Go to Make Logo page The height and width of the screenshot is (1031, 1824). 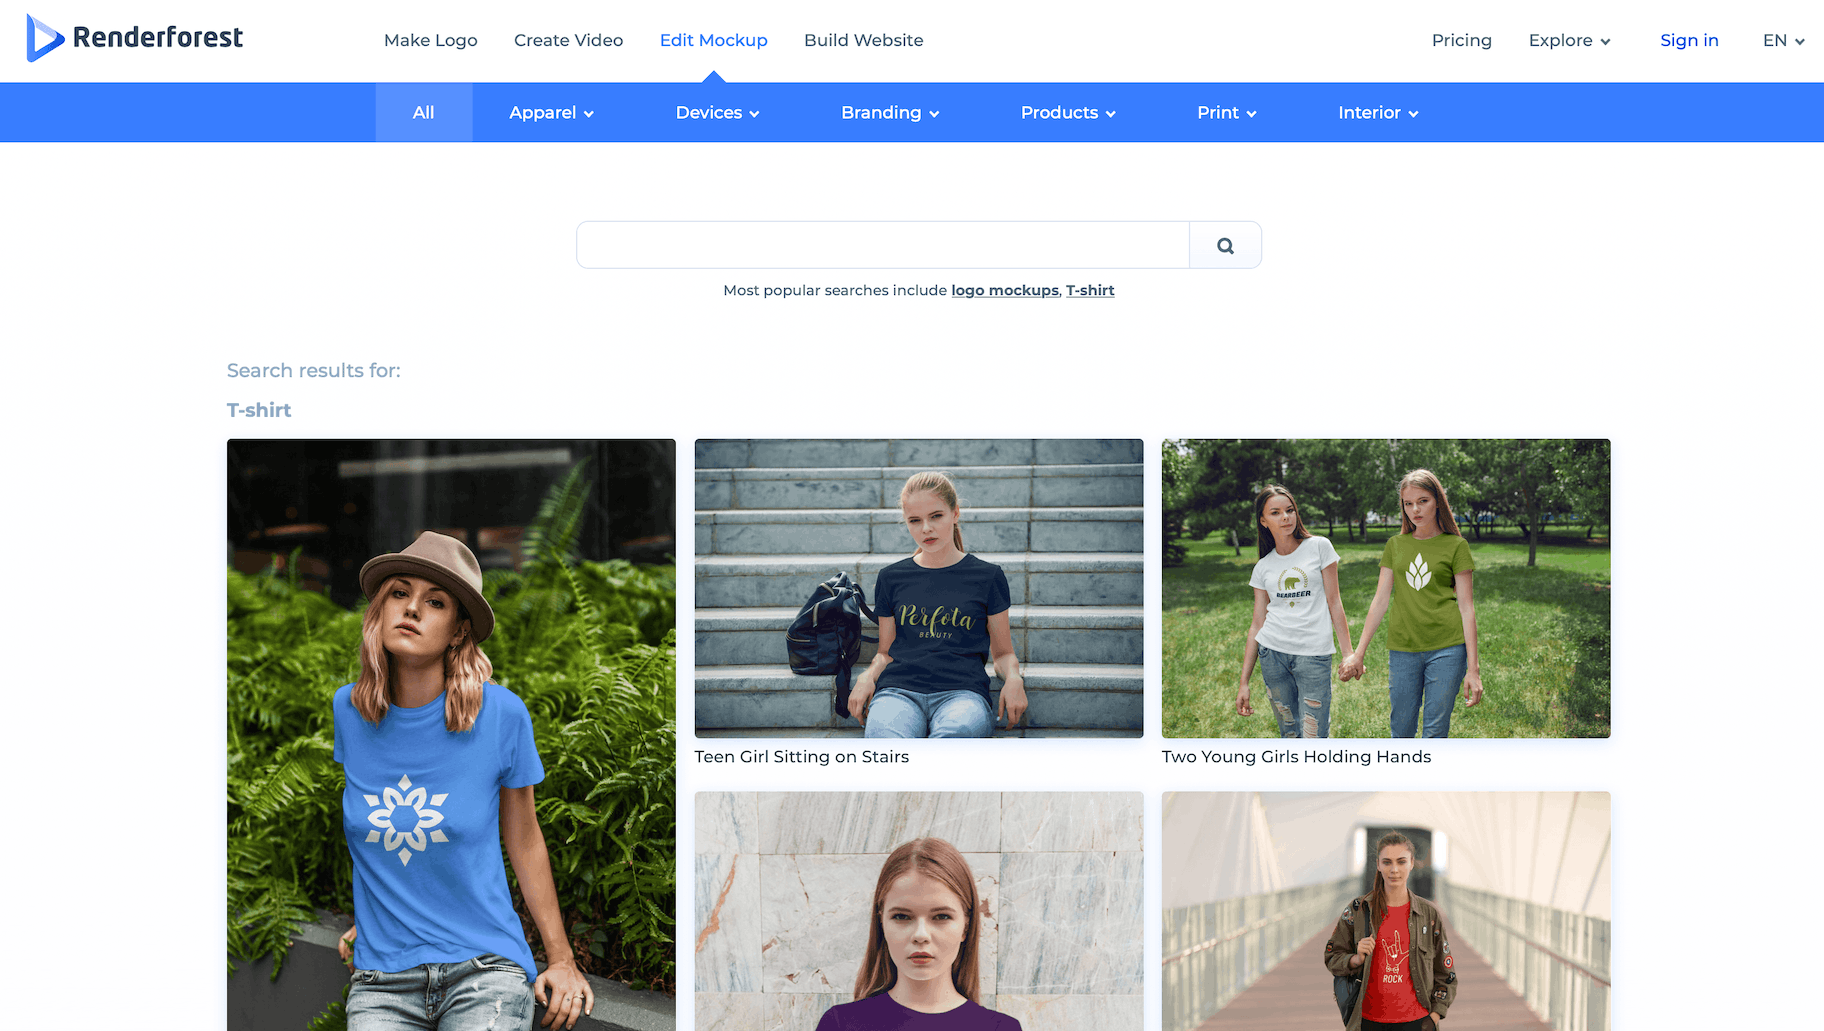(x=430, y=40)
